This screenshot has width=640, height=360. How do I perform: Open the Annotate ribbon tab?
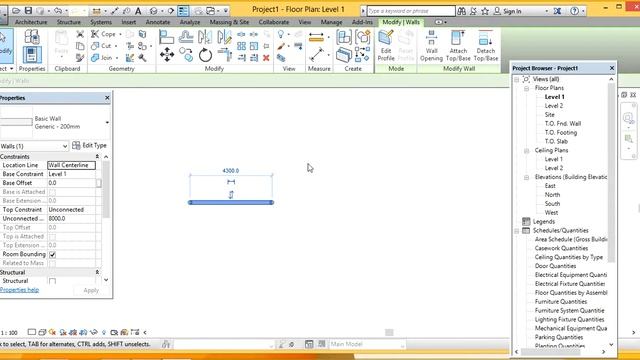(158, 22)
